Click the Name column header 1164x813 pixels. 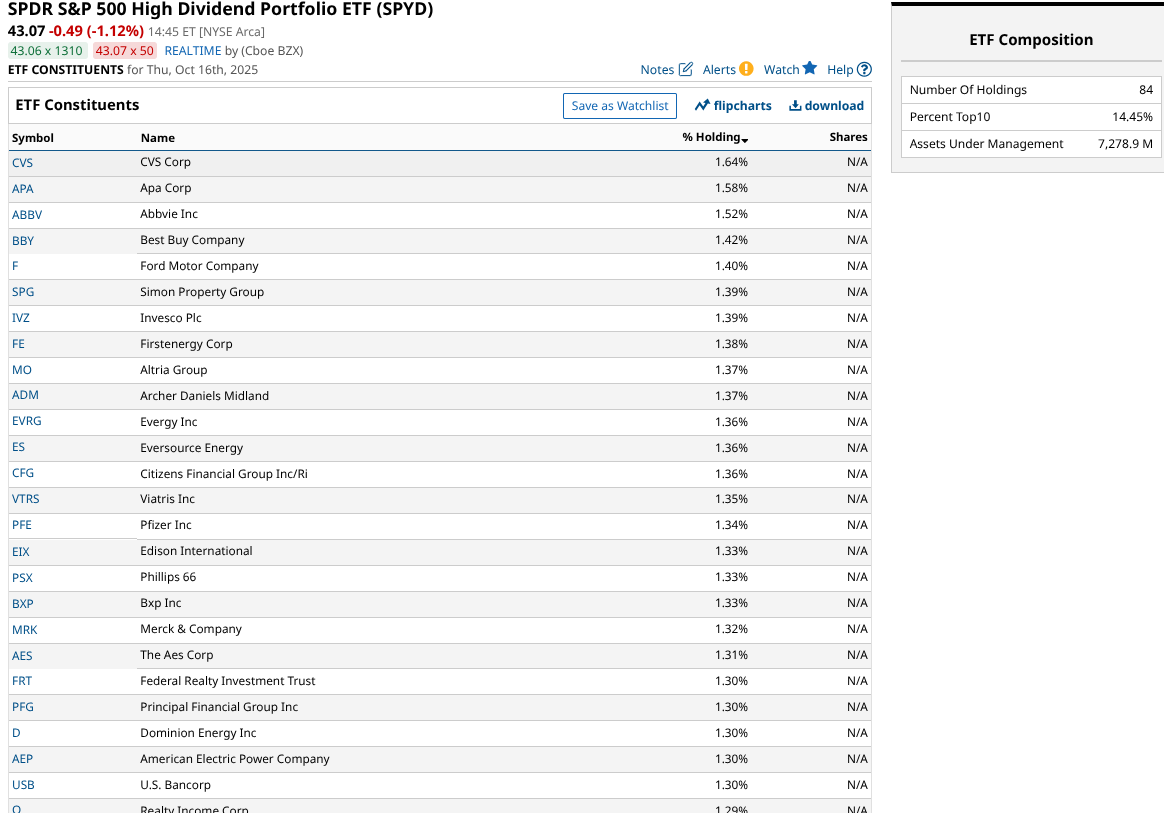point(158,137)
